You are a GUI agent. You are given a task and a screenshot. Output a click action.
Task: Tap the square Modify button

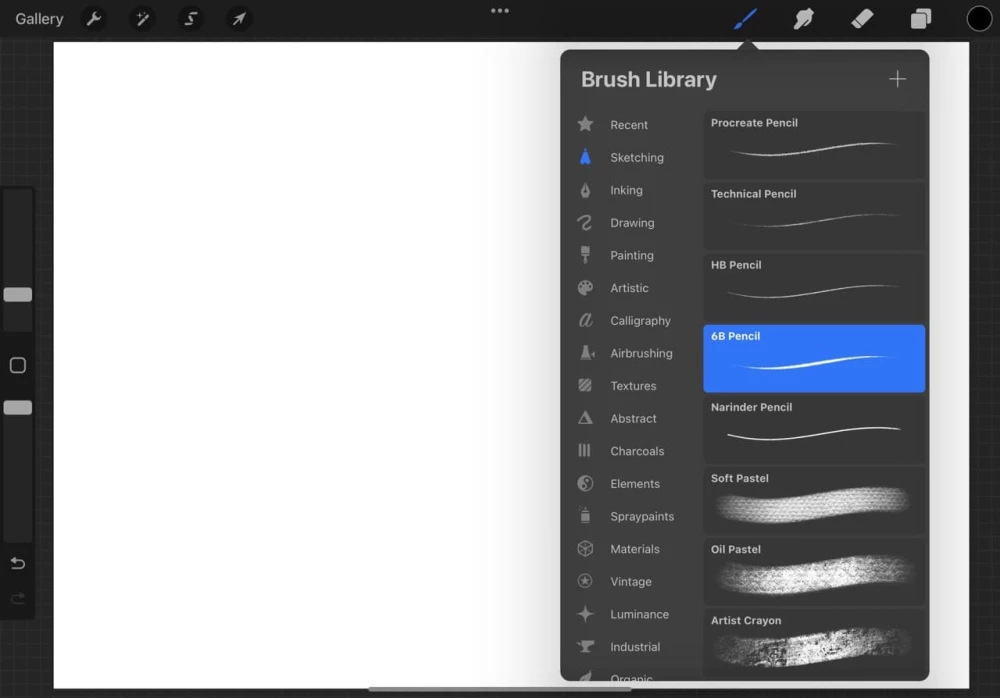point(18,365)
